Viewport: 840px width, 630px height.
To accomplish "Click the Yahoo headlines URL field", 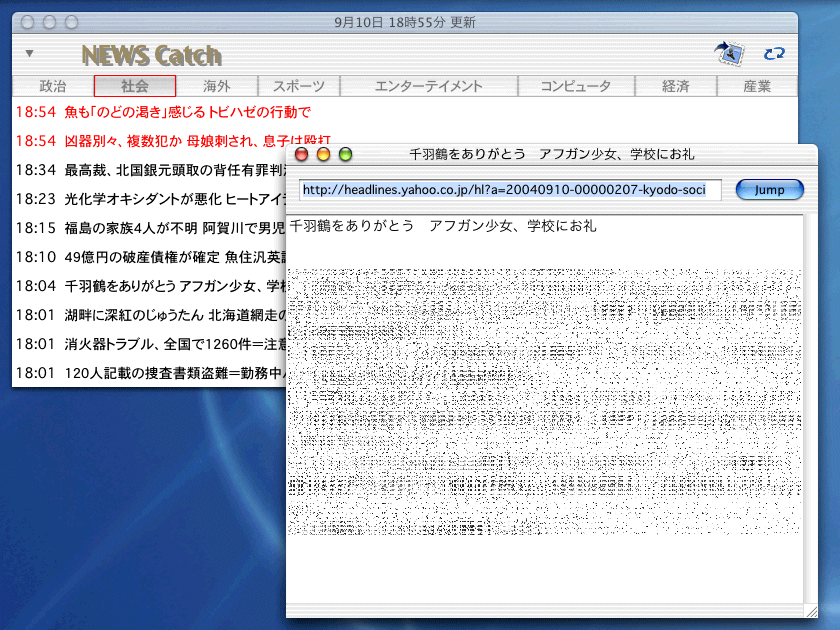I will point(510,189).
